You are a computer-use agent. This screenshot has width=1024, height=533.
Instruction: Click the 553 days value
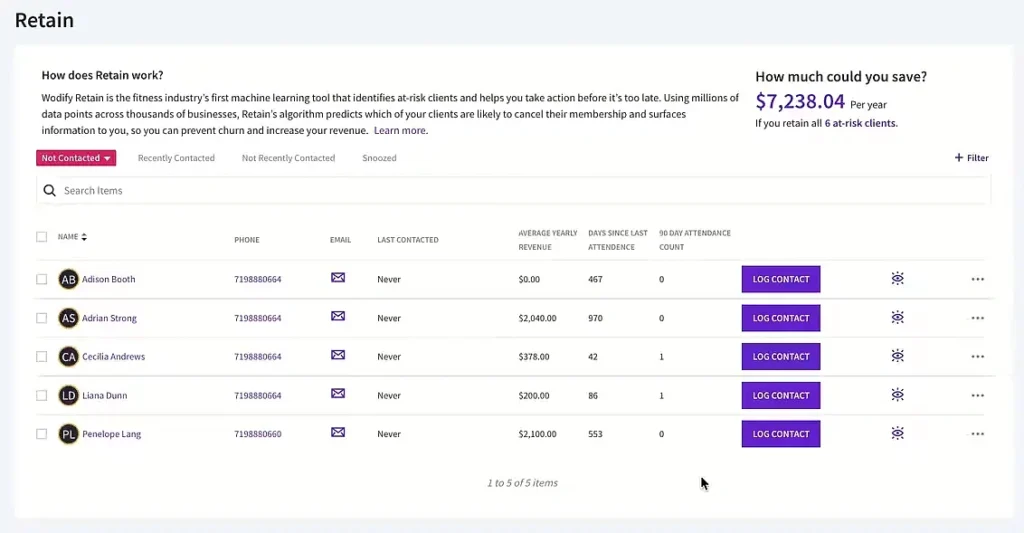(595, 434)
